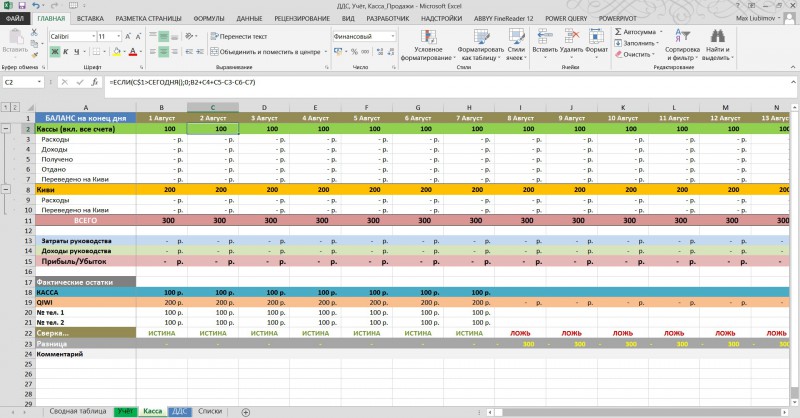
Task: Collapse the Киви group with outline minus
Action: [6, 189]
